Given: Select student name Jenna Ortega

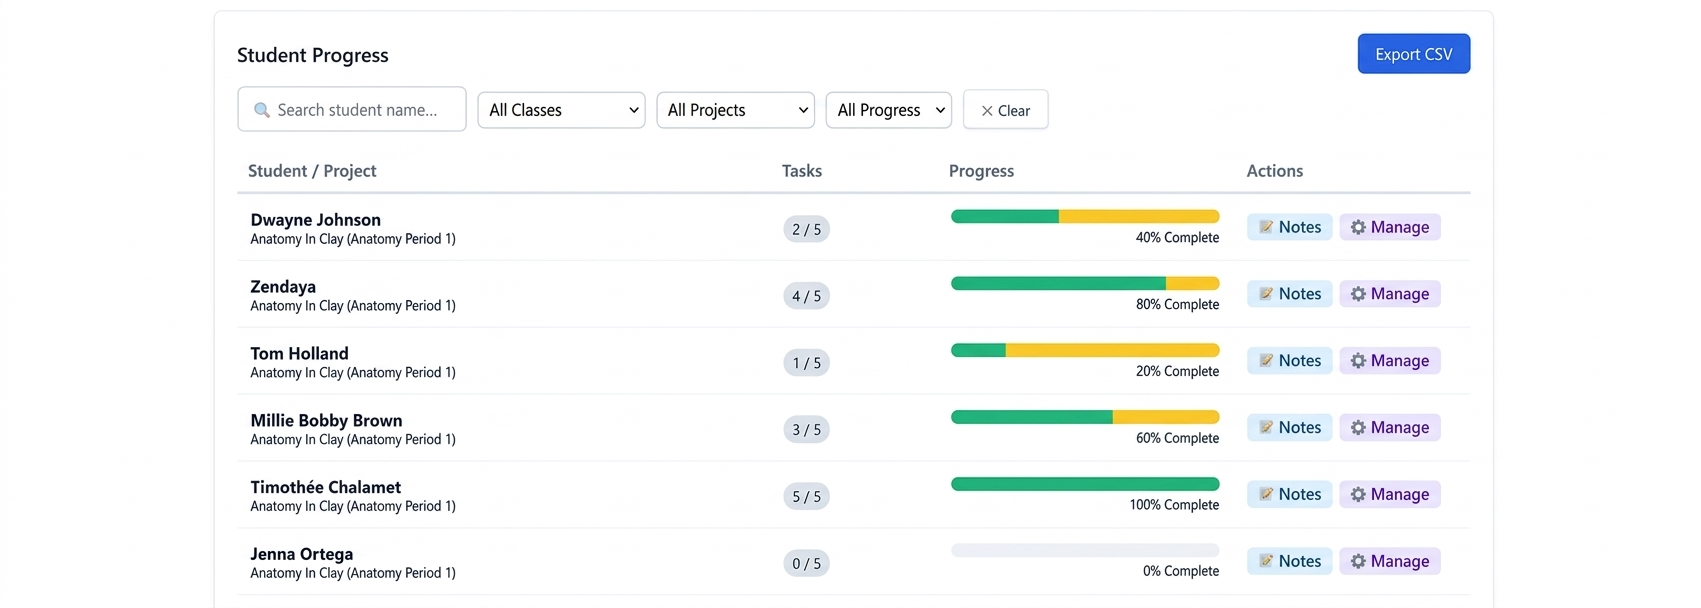Looking at the screenshot, I should (301, 554).
